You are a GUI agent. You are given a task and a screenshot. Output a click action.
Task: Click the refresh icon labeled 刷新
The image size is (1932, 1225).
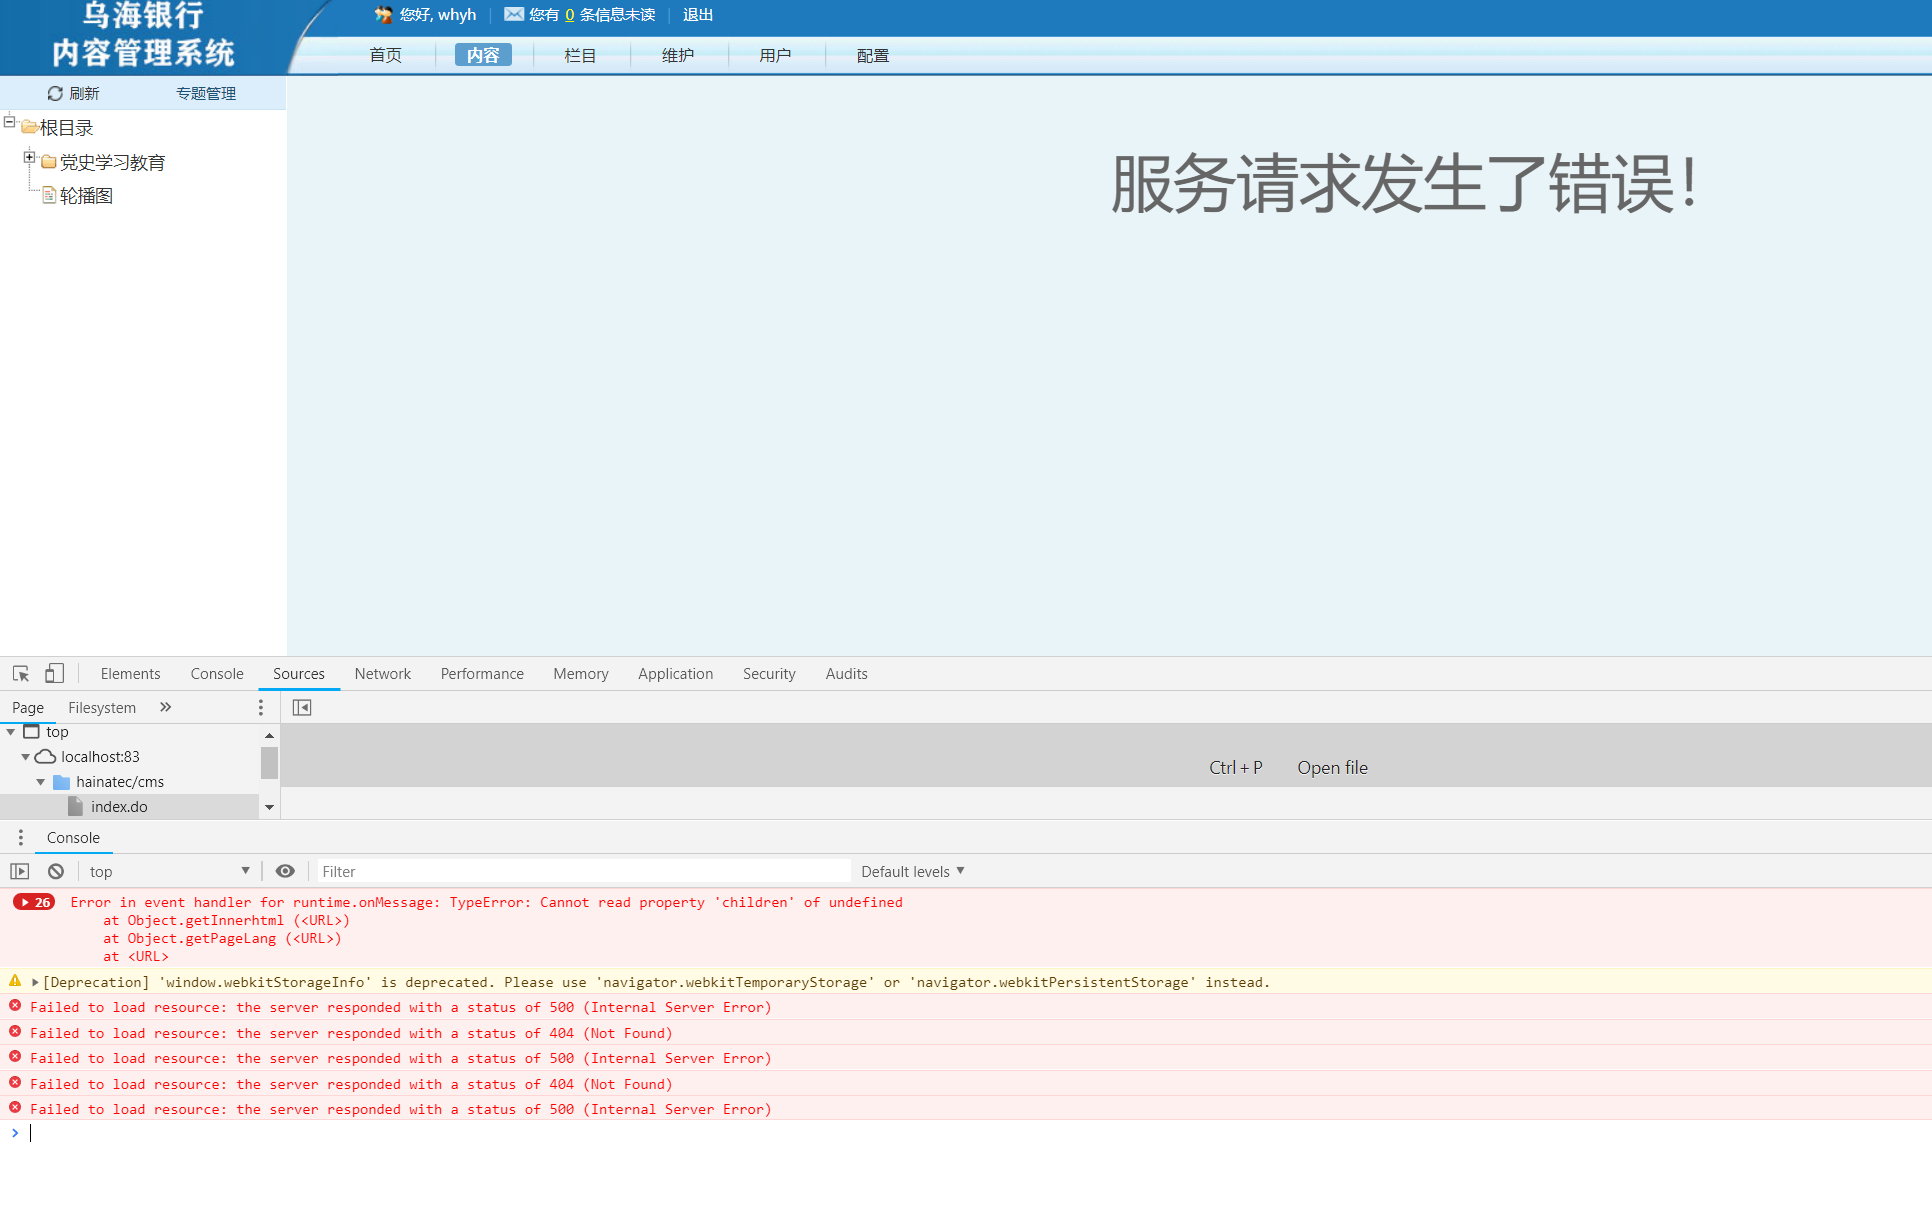pyautogui.click(x=55, y=93)
